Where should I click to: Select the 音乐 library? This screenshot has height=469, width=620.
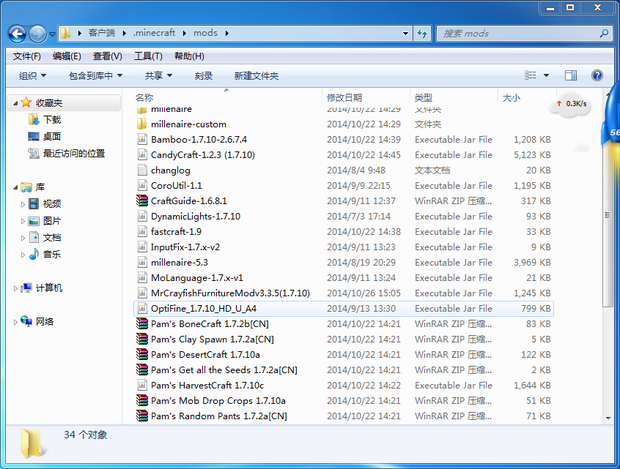tap(45, 254)
